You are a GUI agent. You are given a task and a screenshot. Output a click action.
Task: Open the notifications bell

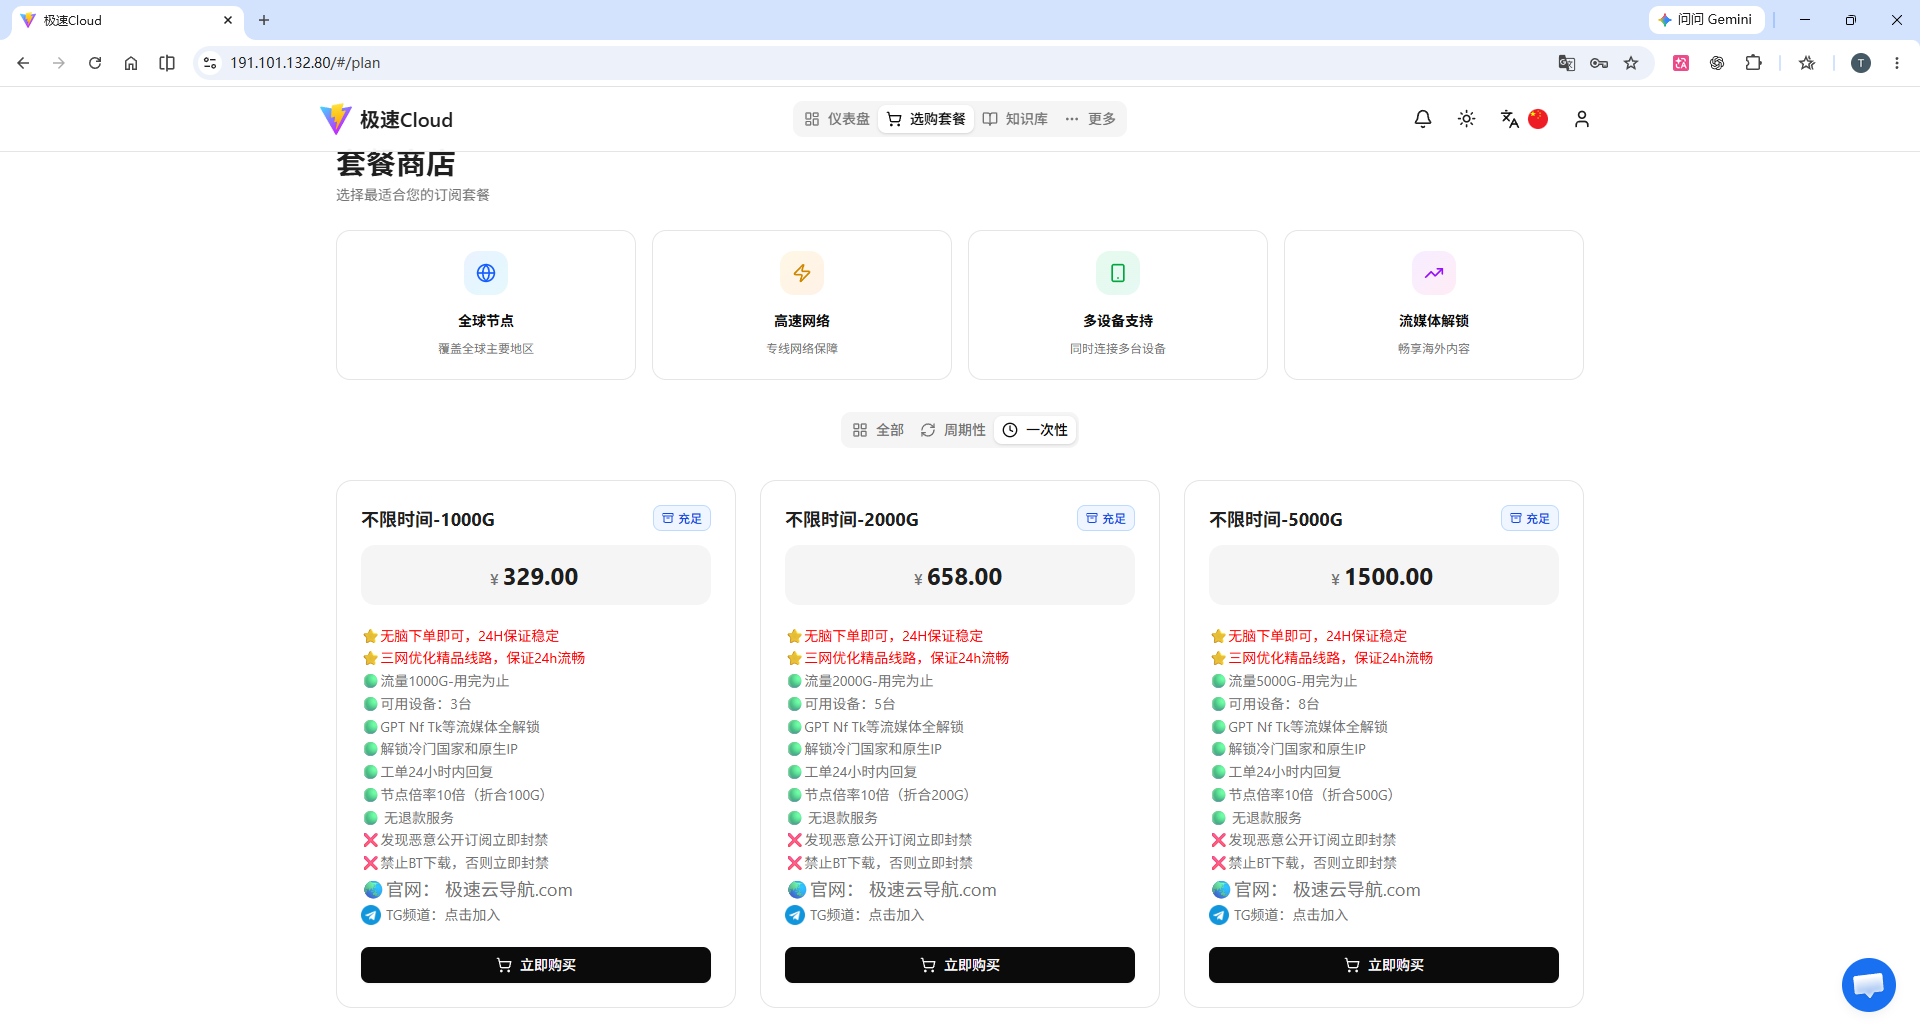1423,119
